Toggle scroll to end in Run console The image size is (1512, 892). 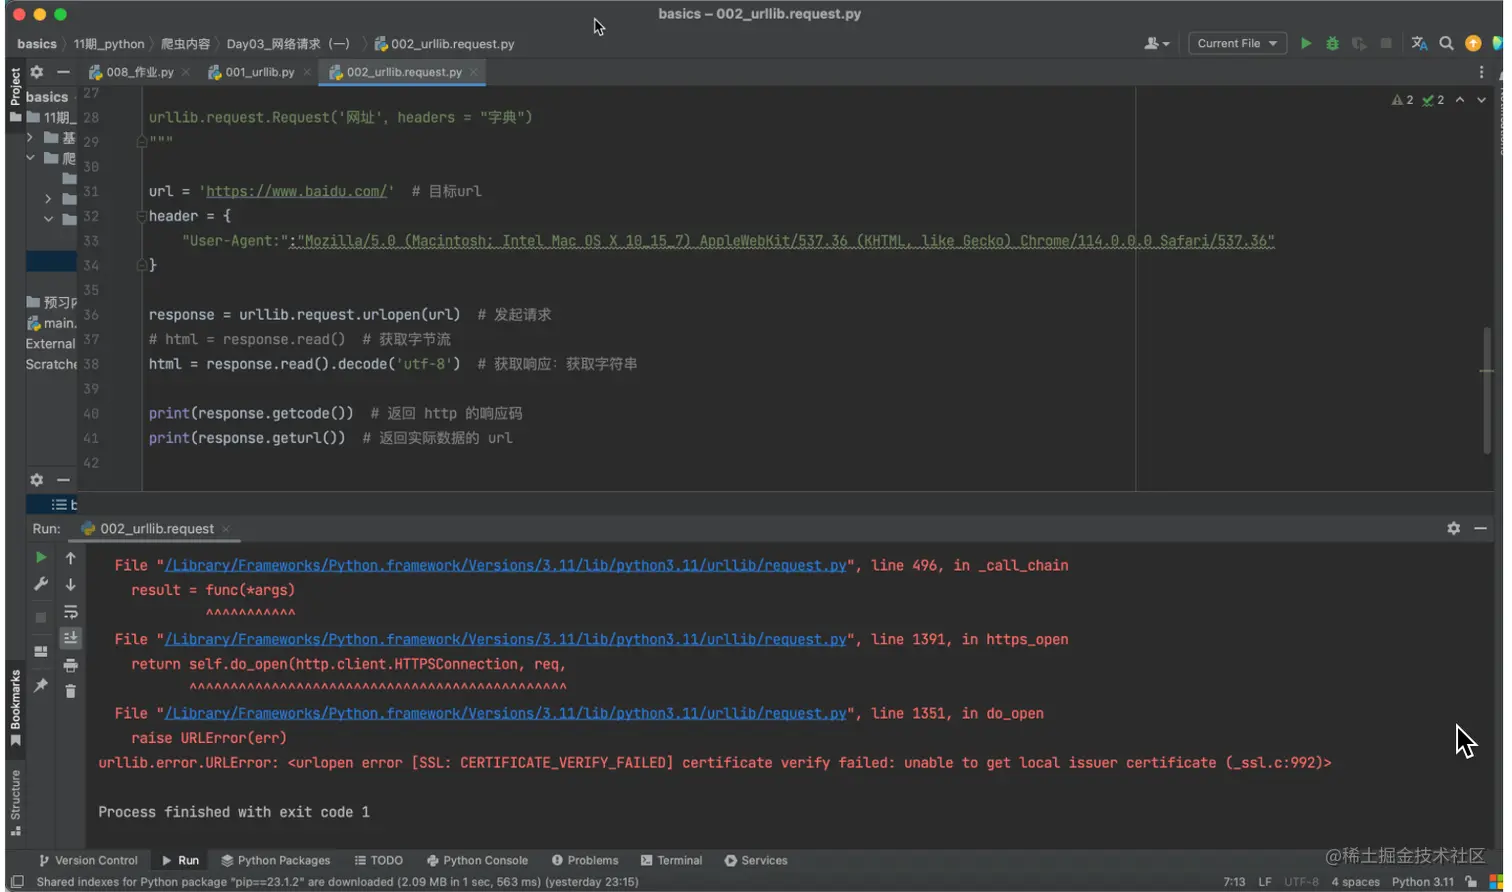70,638
